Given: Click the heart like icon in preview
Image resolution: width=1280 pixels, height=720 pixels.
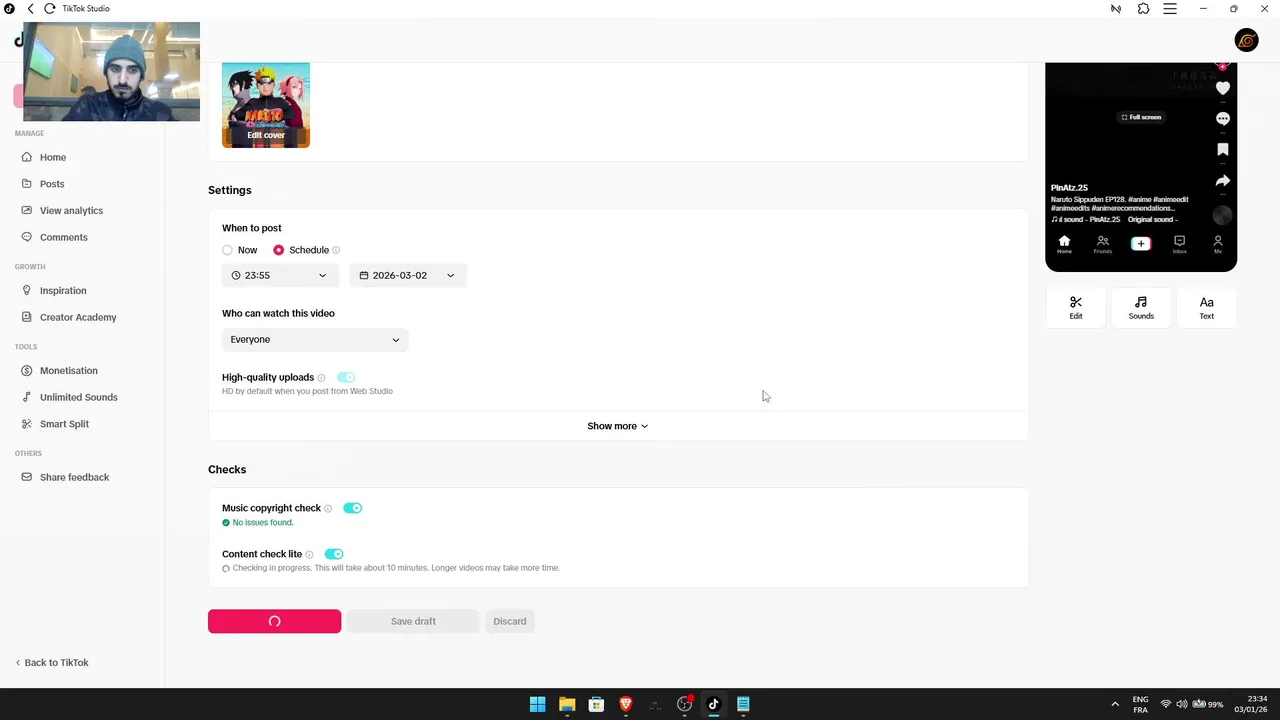Looking at the screenshot, I should click(x=1222, y=88).
